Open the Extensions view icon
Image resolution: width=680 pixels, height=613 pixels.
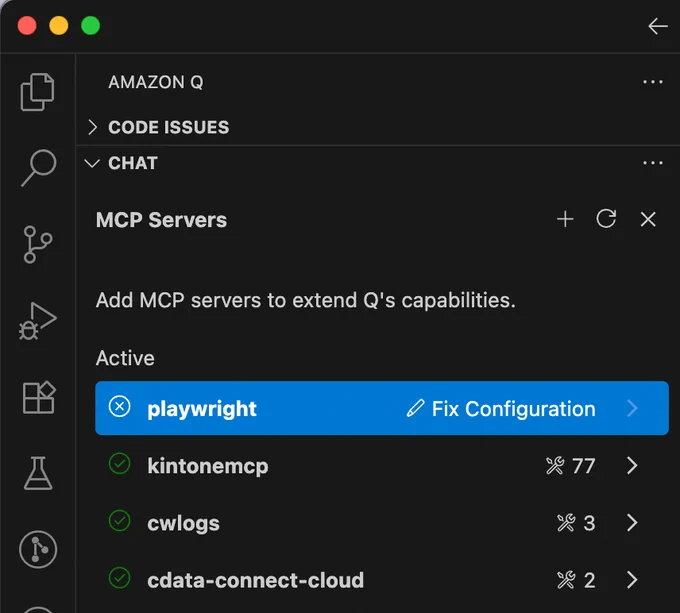coord(39,398)
